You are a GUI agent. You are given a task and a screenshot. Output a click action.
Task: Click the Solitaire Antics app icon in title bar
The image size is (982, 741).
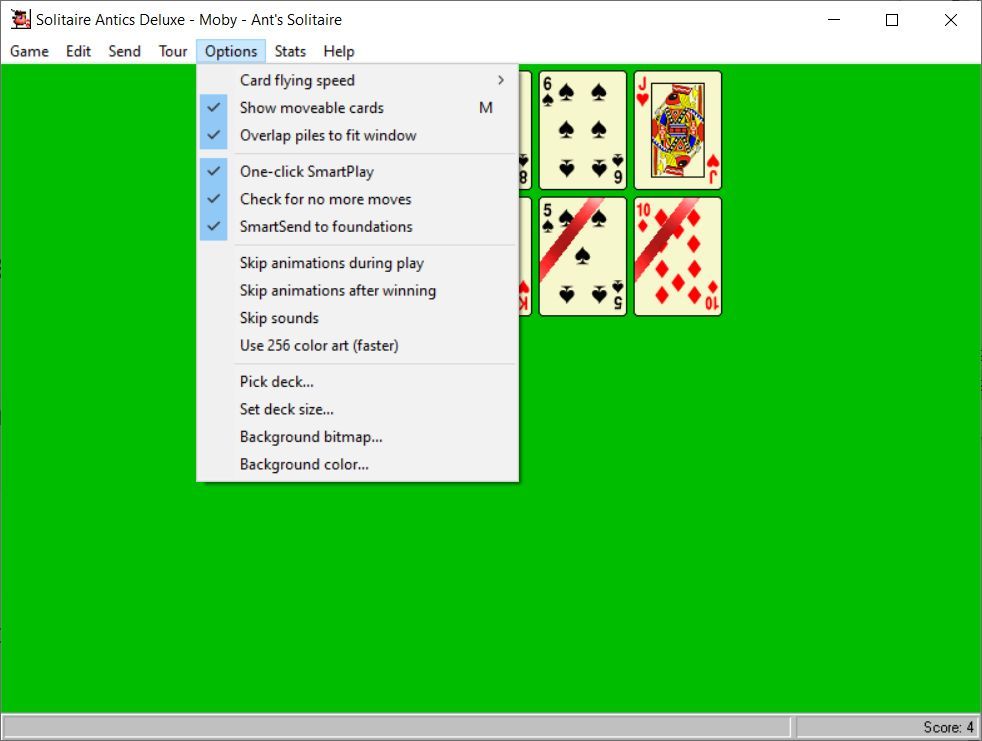20,20
